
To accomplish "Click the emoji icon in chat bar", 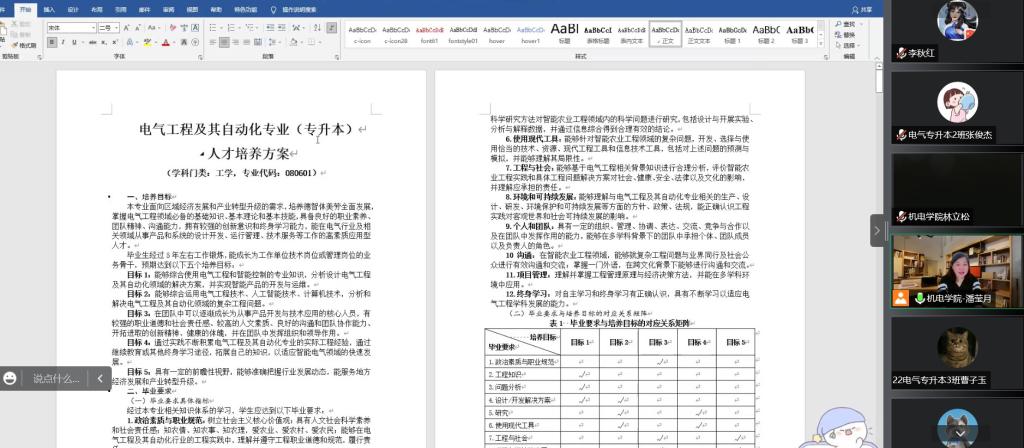I will click(10, 379).
